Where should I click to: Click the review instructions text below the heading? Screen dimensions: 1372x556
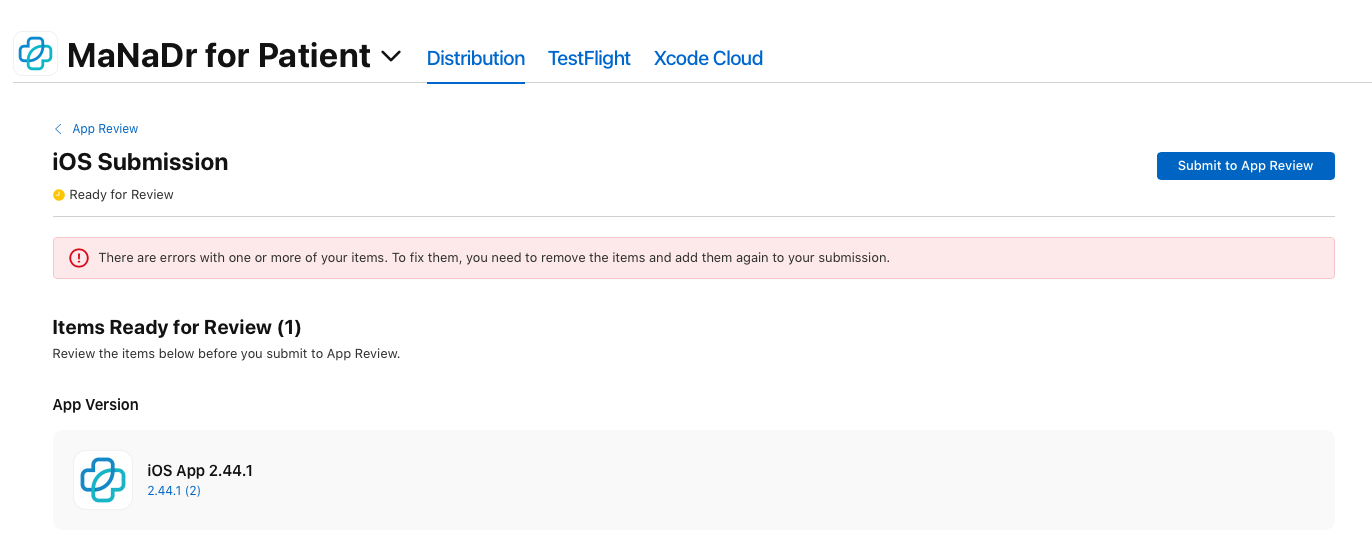226,354
